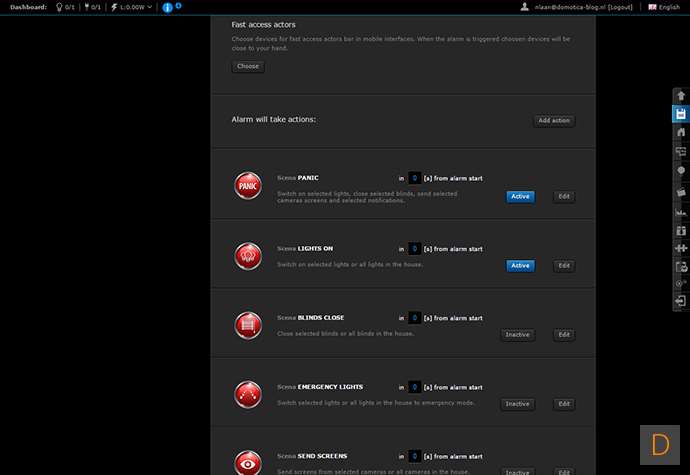Click the flag icon next to English
Viewport: 690px width, 475px height.
(652, 7)
